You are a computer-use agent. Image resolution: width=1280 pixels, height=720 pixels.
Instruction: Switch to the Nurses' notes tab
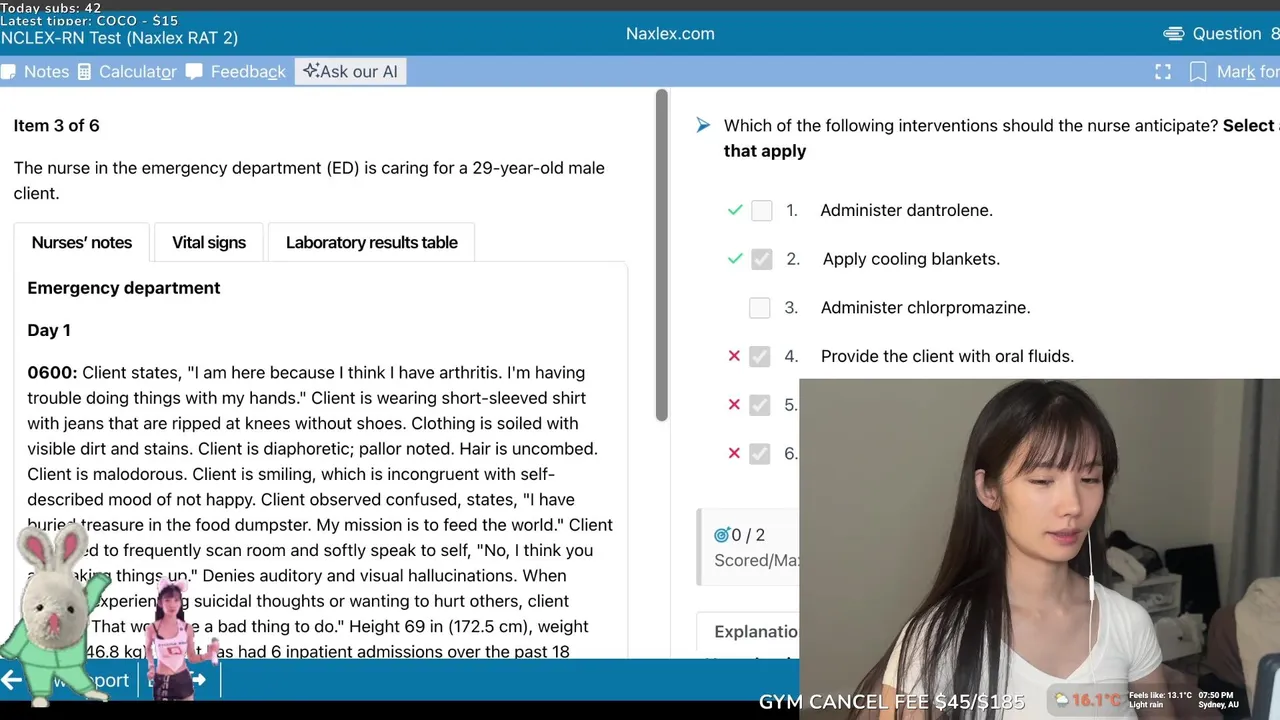click(82, 242)
